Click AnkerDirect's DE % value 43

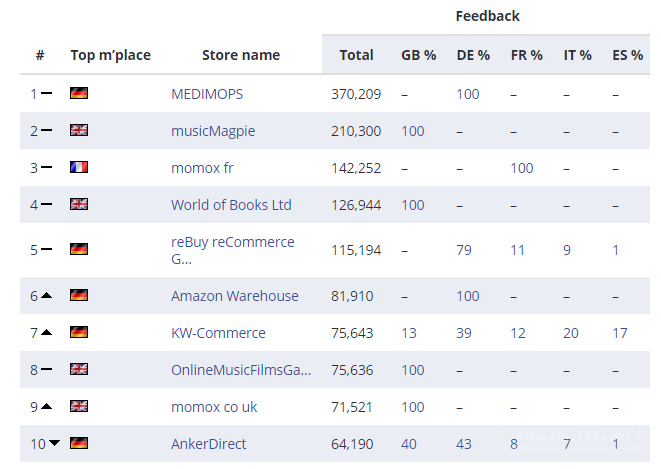pyautogui.click(x=464, y=444)
